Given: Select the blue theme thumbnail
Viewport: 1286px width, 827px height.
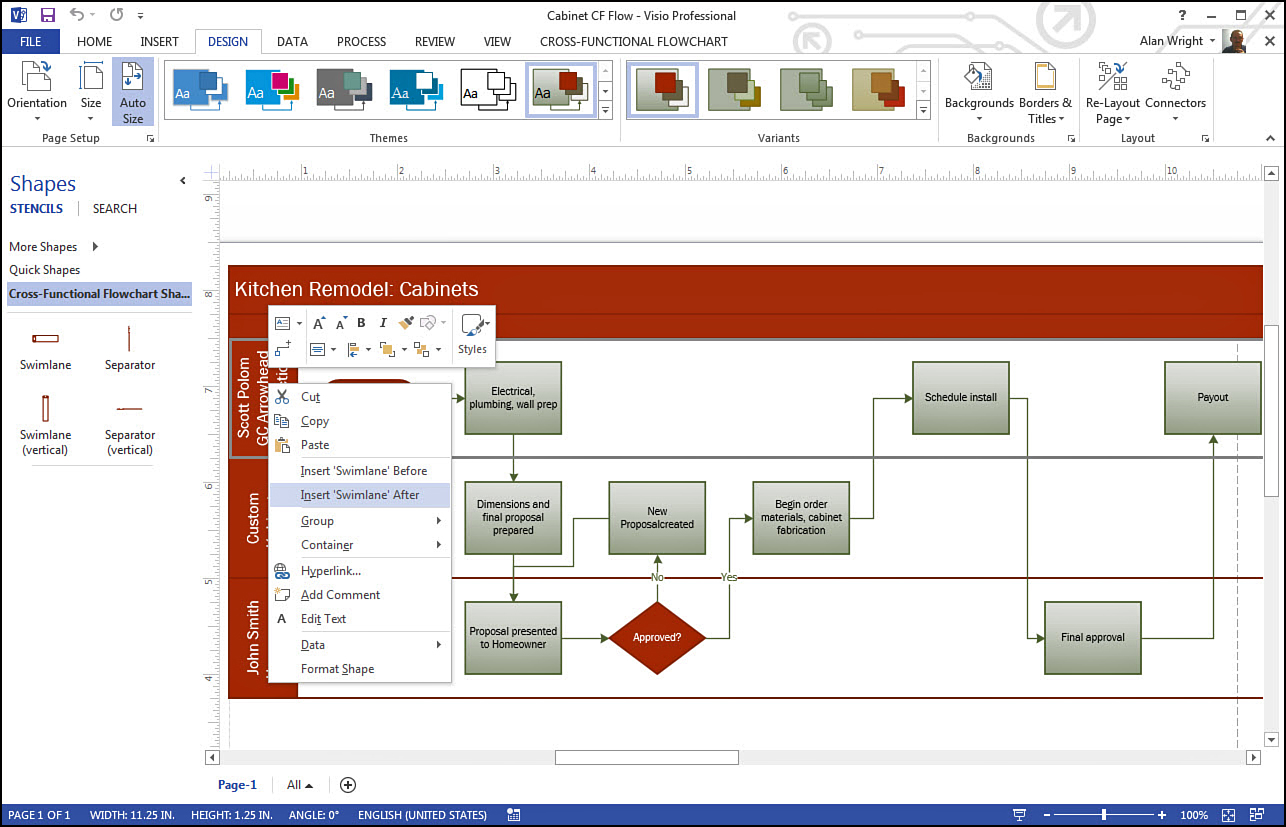Looking at the screenshot, I should coord(201,89).
